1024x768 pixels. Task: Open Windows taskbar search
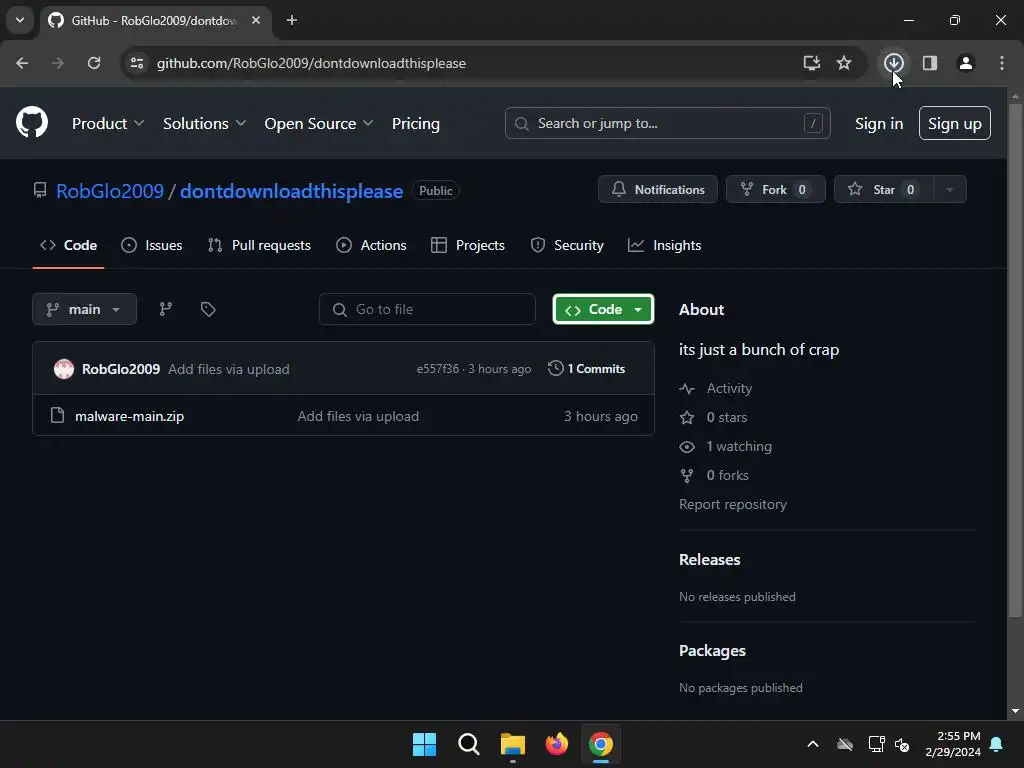point(468,744)
